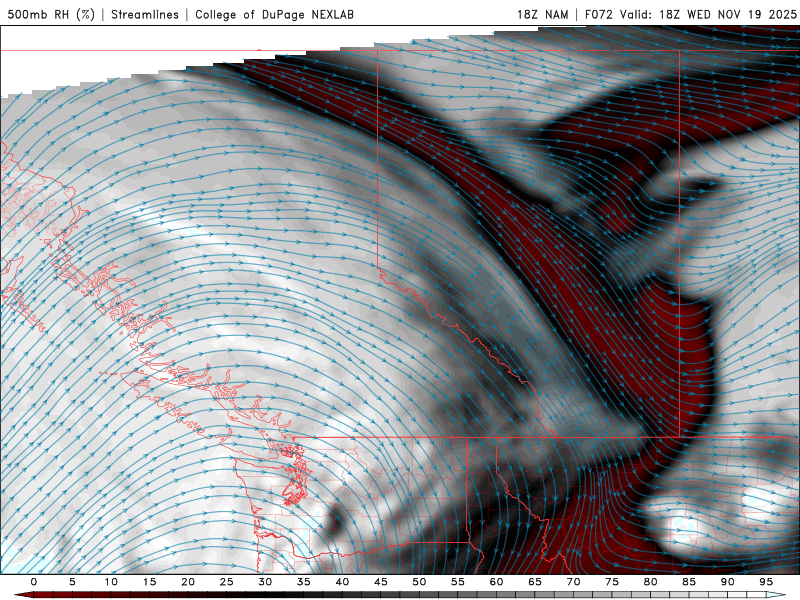This screenshot has height=600, width=800.
Task: Click the "Streamlines" label in header
Action: [x=145, y=14]
